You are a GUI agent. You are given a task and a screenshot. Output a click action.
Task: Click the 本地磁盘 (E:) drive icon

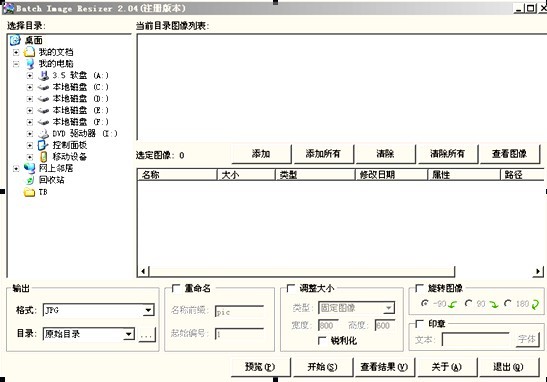[43, 111]
